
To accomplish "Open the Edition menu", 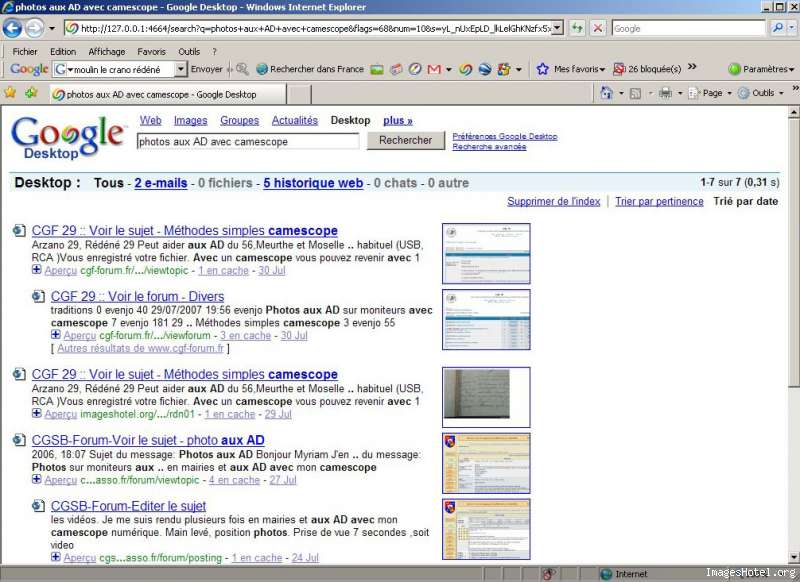I will [63, 52].
